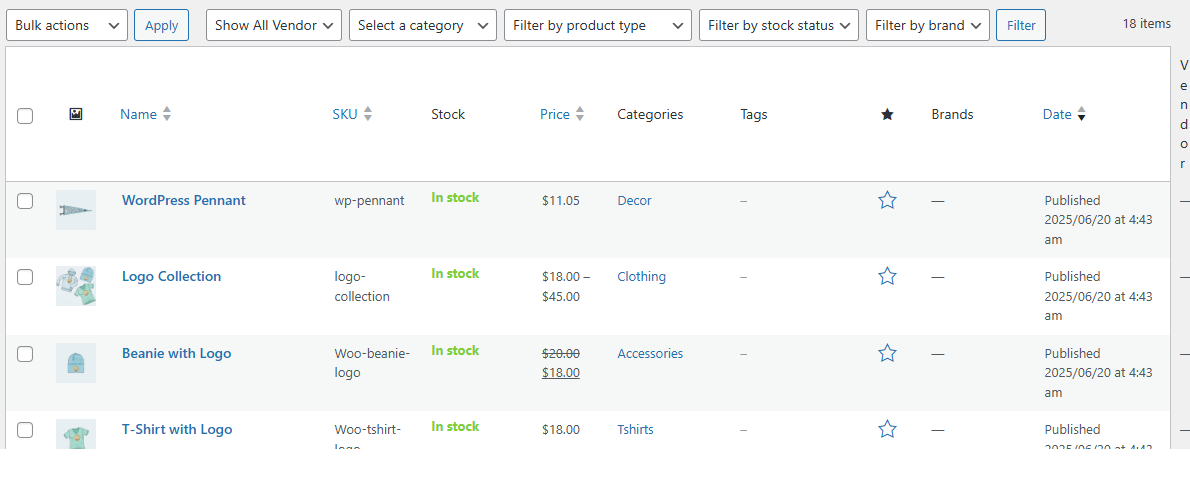Toggle featured star for Logo Collection
The height and width of the screenshot is (489, 1190).
click(887, 277)
